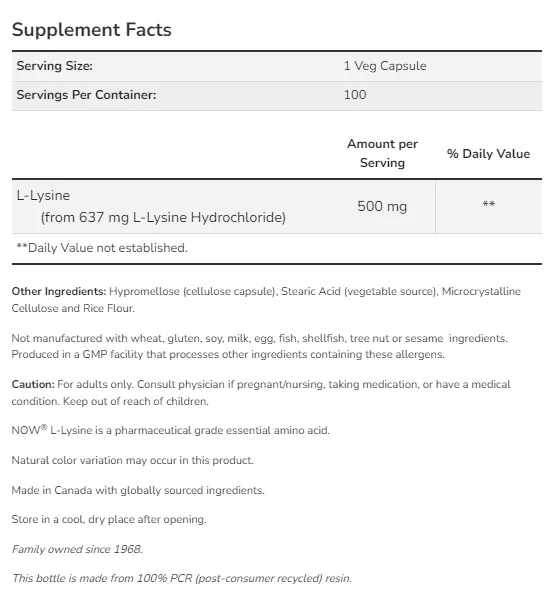Screen dimensions: 556x599
Task: Click the servings value 100
Action: [355, 95]
